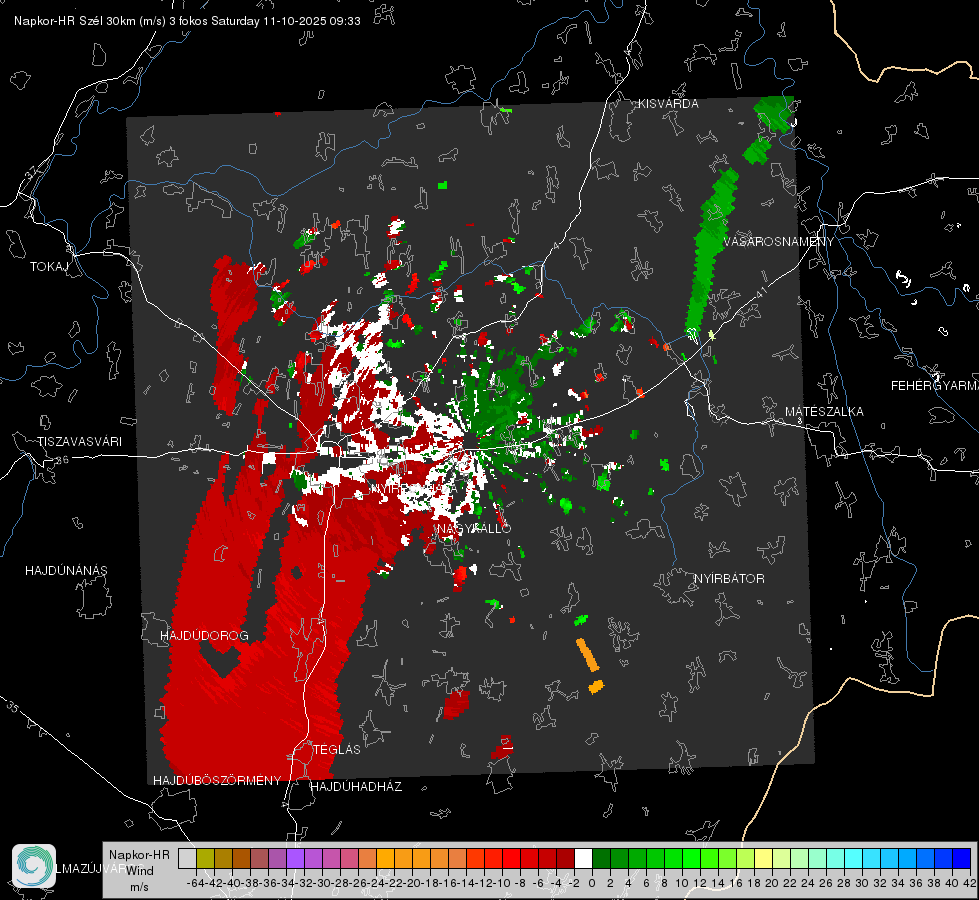Viewport: 979px width, 900px height.
Task: Select the HAJDÚBÖSZÖRMÉNY label
Action: pyautogui.click(x=217, y=781)
